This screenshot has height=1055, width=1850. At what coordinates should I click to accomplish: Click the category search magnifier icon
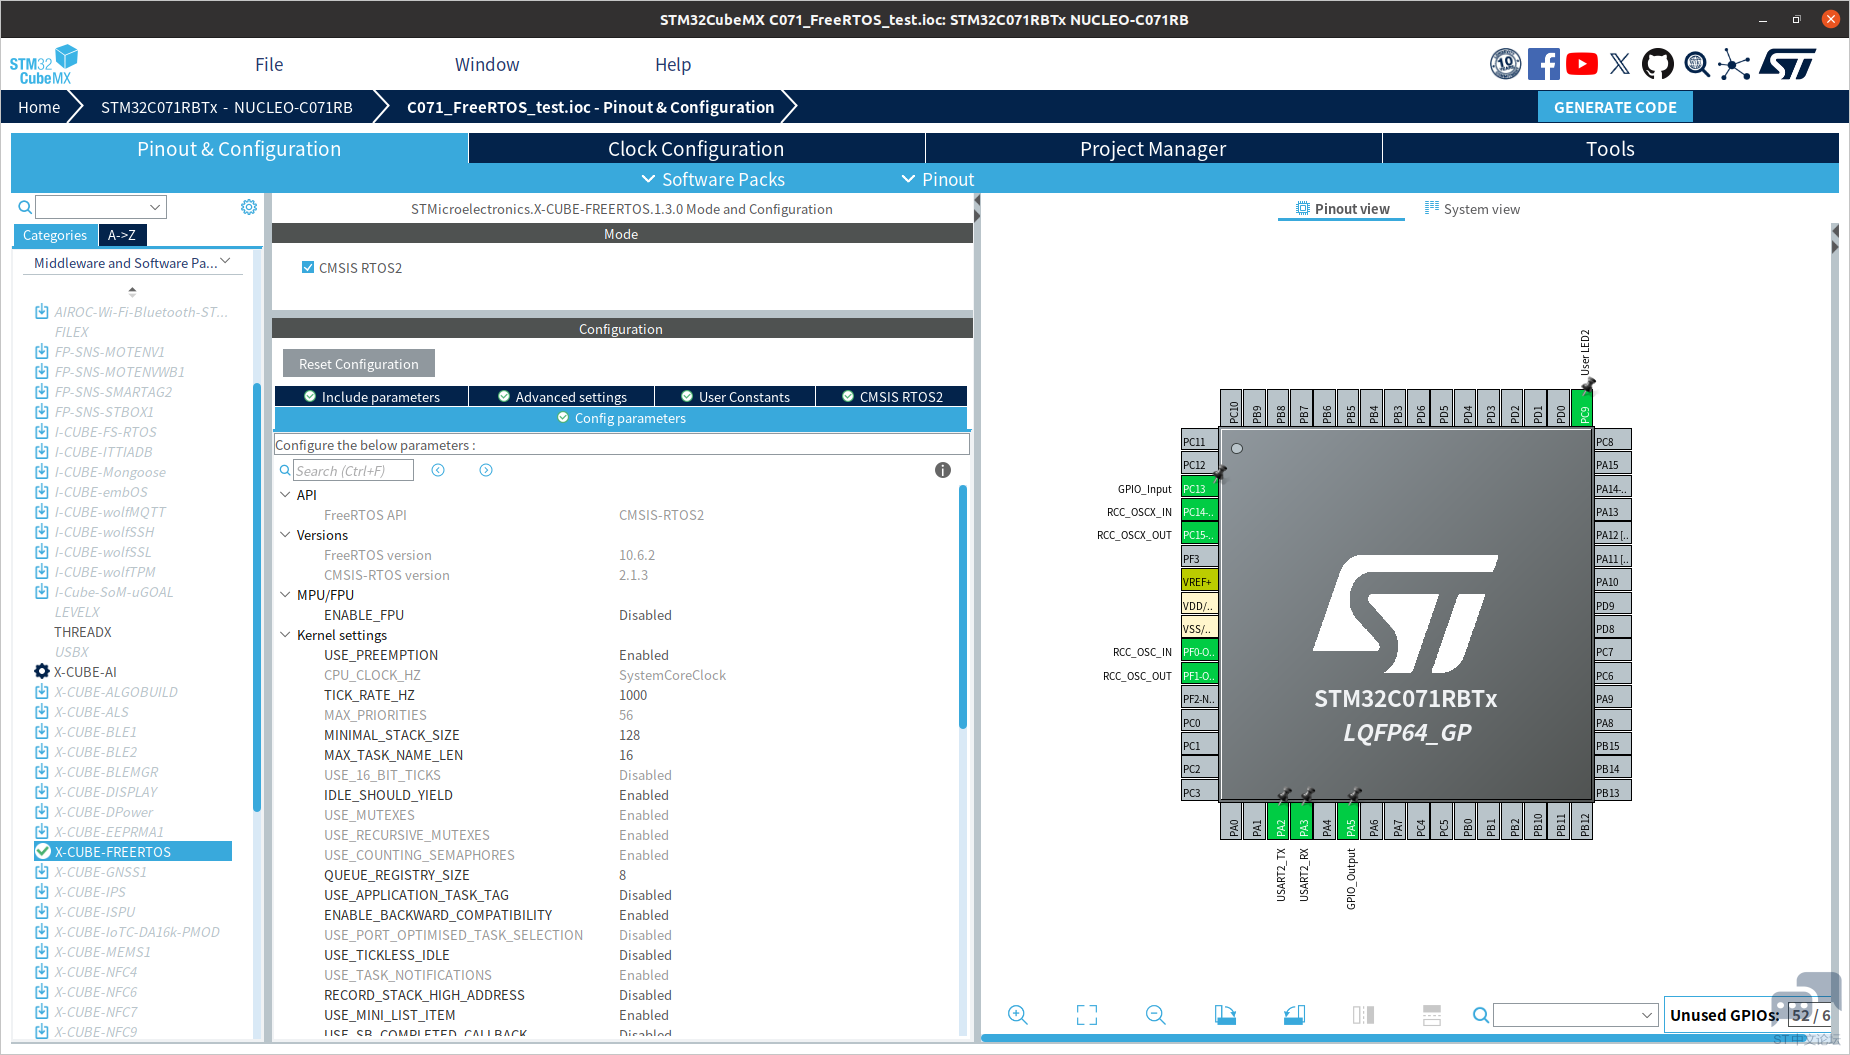tap(25, 207)
